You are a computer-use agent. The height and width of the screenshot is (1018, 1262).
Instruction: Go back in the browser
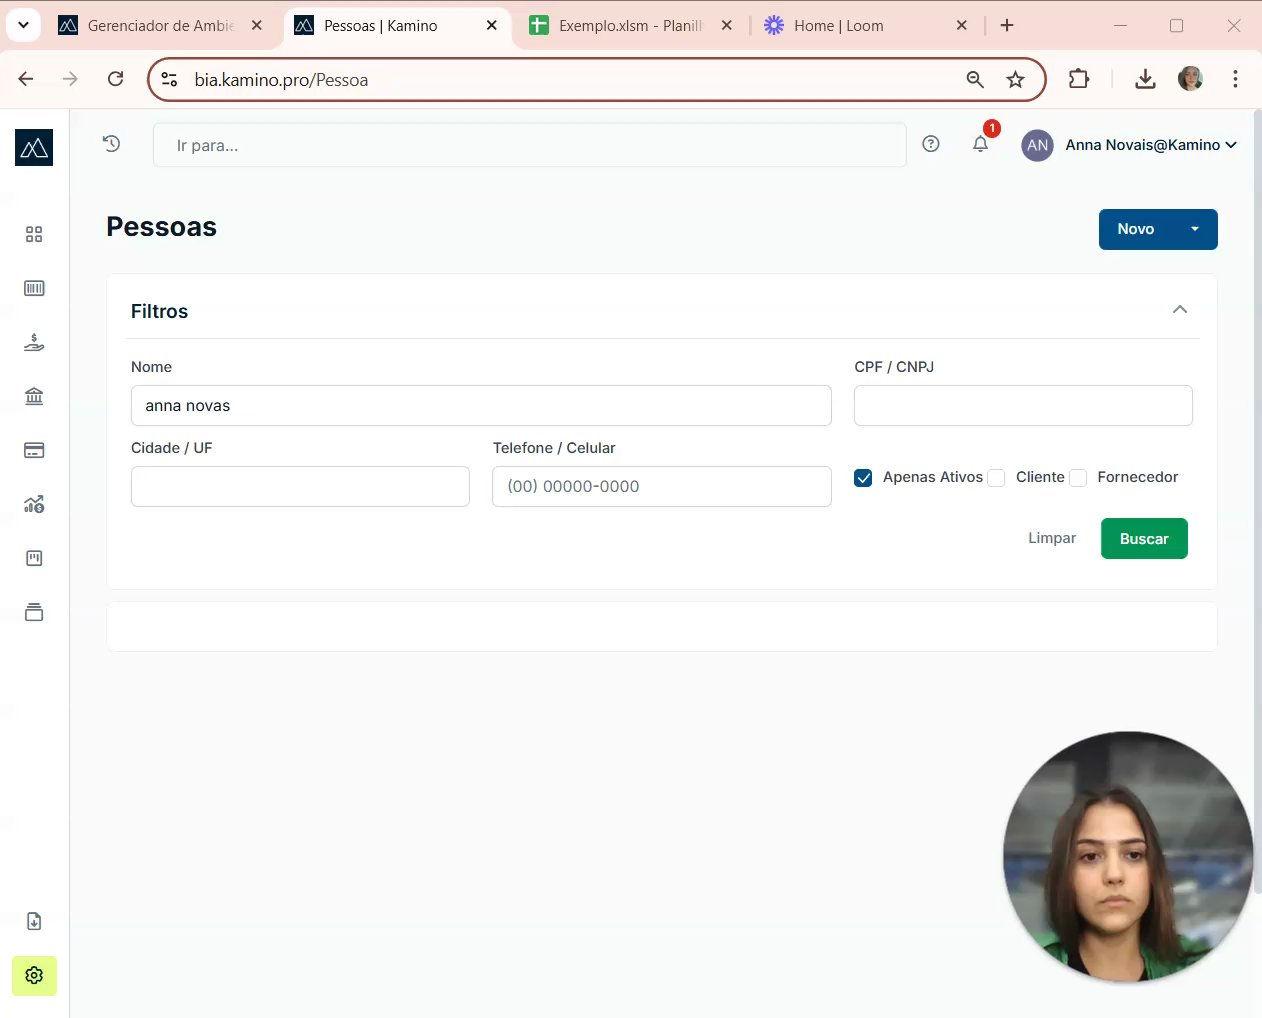(26, 79)
